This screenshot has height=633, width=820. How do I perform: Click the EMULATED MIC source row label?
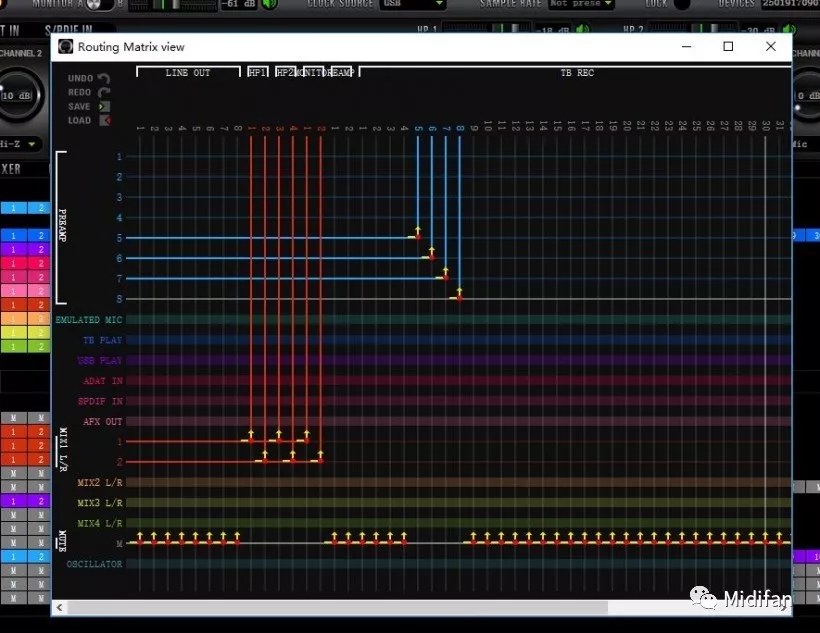pyautogui.click(x=91, y=320)
